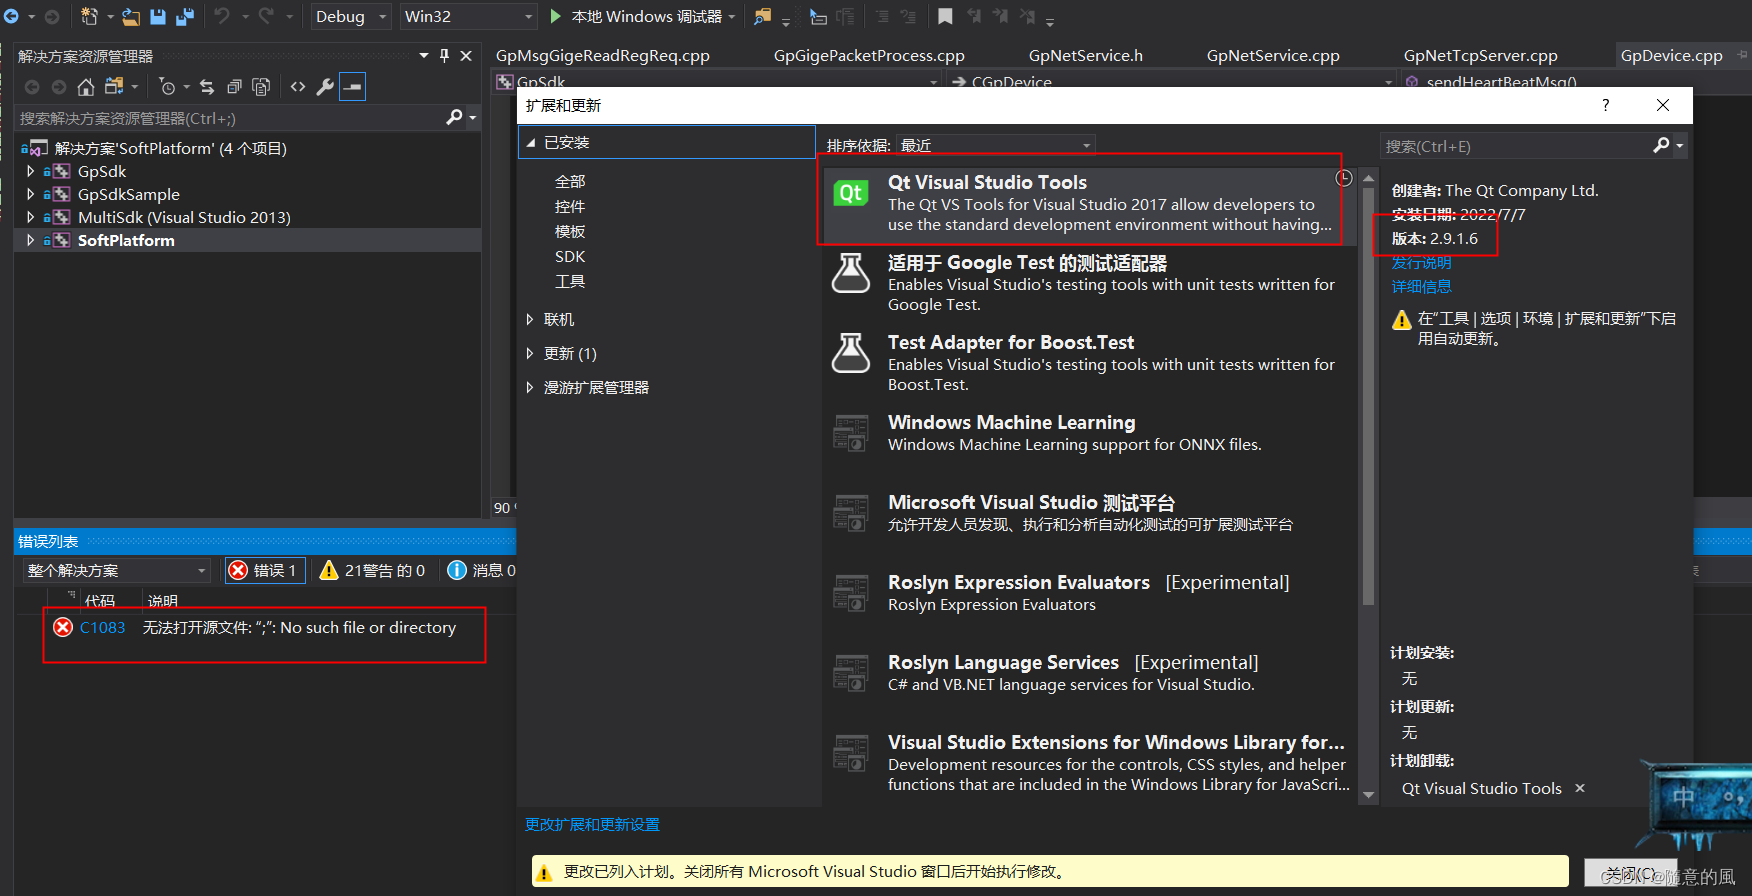Click the Close button in Extensions dialog

[1630, 873]
